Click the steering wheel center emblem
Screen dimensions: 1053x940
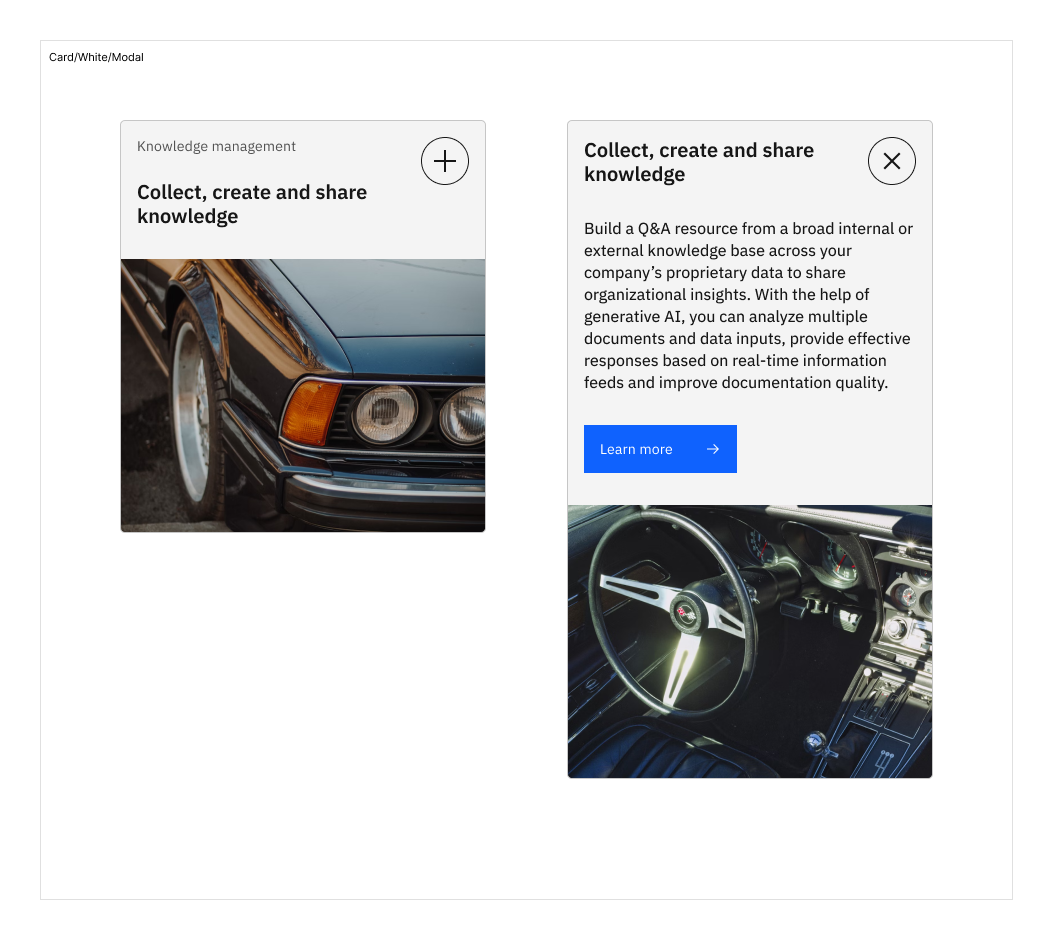click(686, 612)
